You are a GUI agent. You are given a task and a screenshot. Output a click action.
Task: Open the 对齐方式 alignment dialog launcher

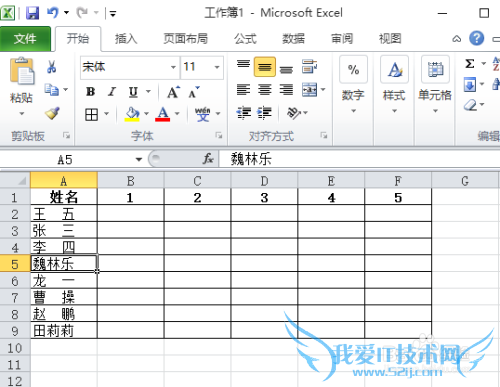(x=324, y=135)
